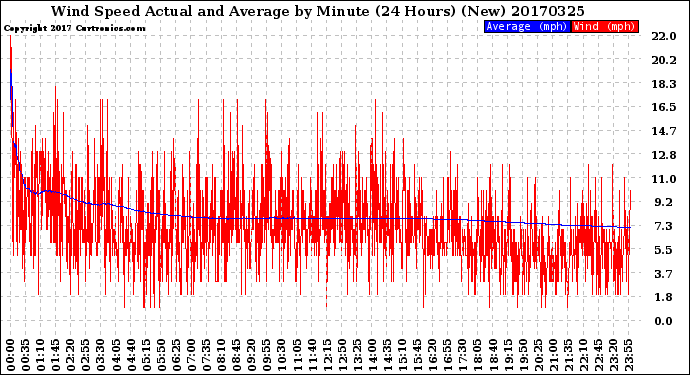Click the 22.0 y-axis label
Viewport: 690px width, 375px height.
pos(664,37)
